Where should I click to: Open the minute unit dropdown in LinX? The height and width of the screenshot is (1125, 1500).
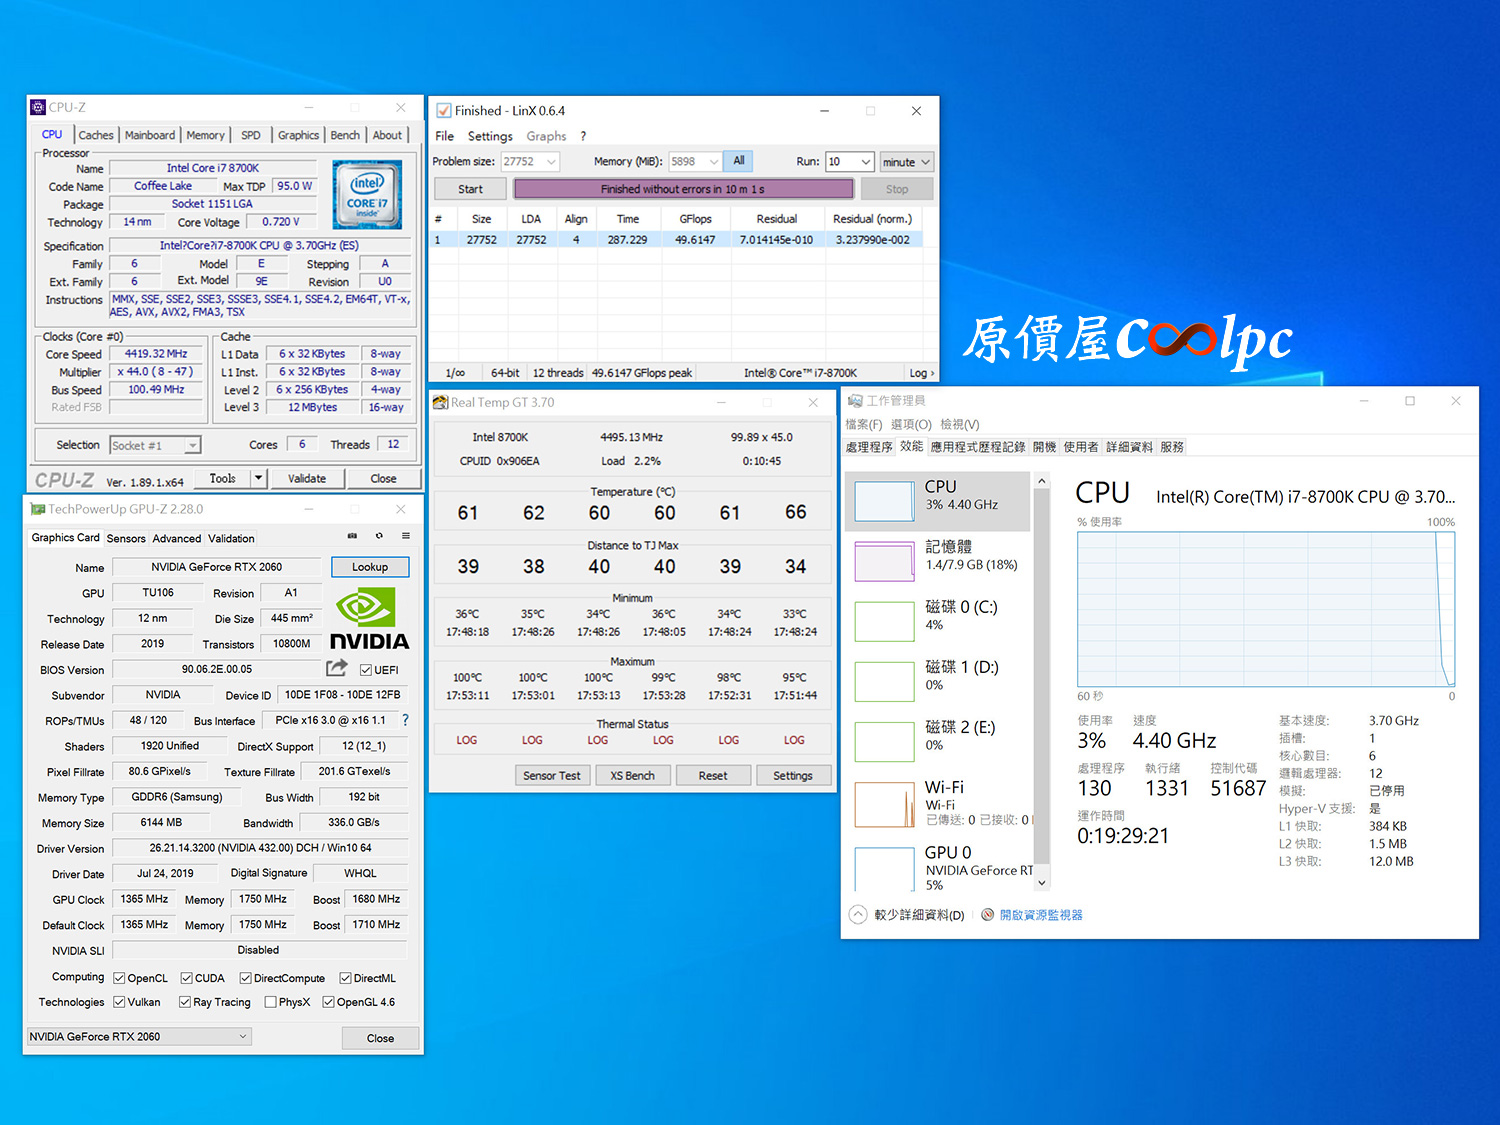point(906,161)
